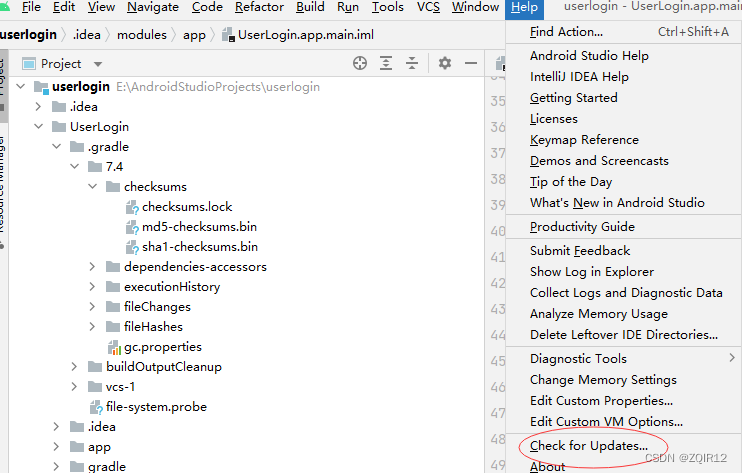Open the View menu
This screenshot has width=742, height=473.
pos(101,7)
